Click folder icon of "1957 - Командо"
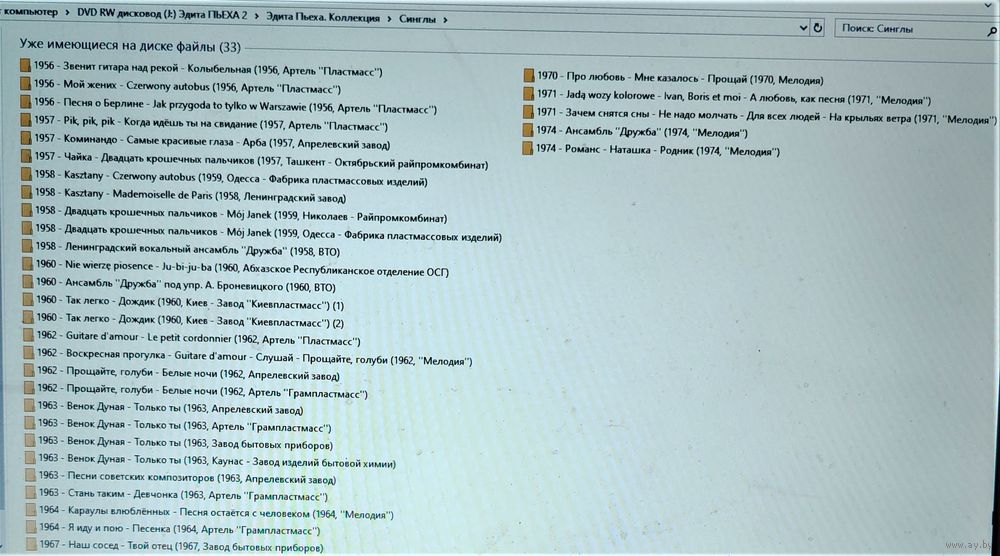This screenshot has width=1000, height=556. 26,138
